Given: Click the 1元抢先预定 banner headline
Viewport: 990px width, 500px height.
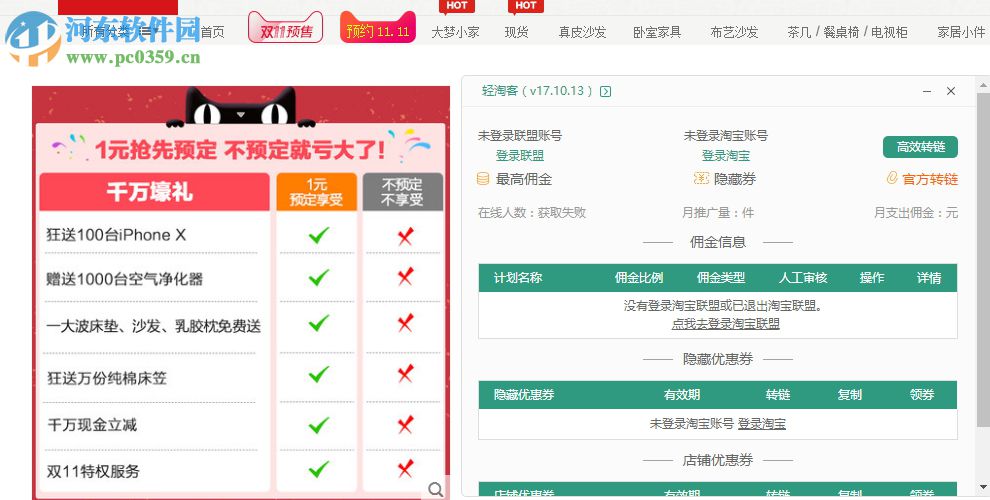Looking at the screenshot, I should pyautogui.click(x=240, y=150).
